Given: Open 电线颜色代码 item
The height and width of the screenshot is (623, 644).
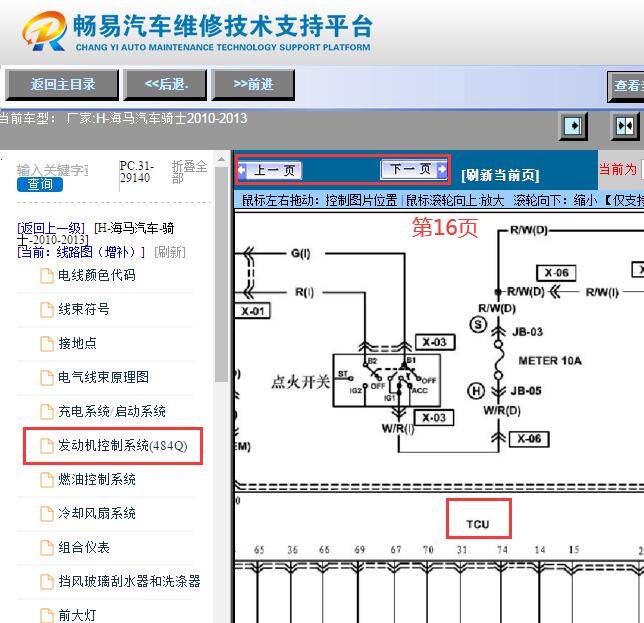Looking at the screenshot, I should click(x=97, y=275).
